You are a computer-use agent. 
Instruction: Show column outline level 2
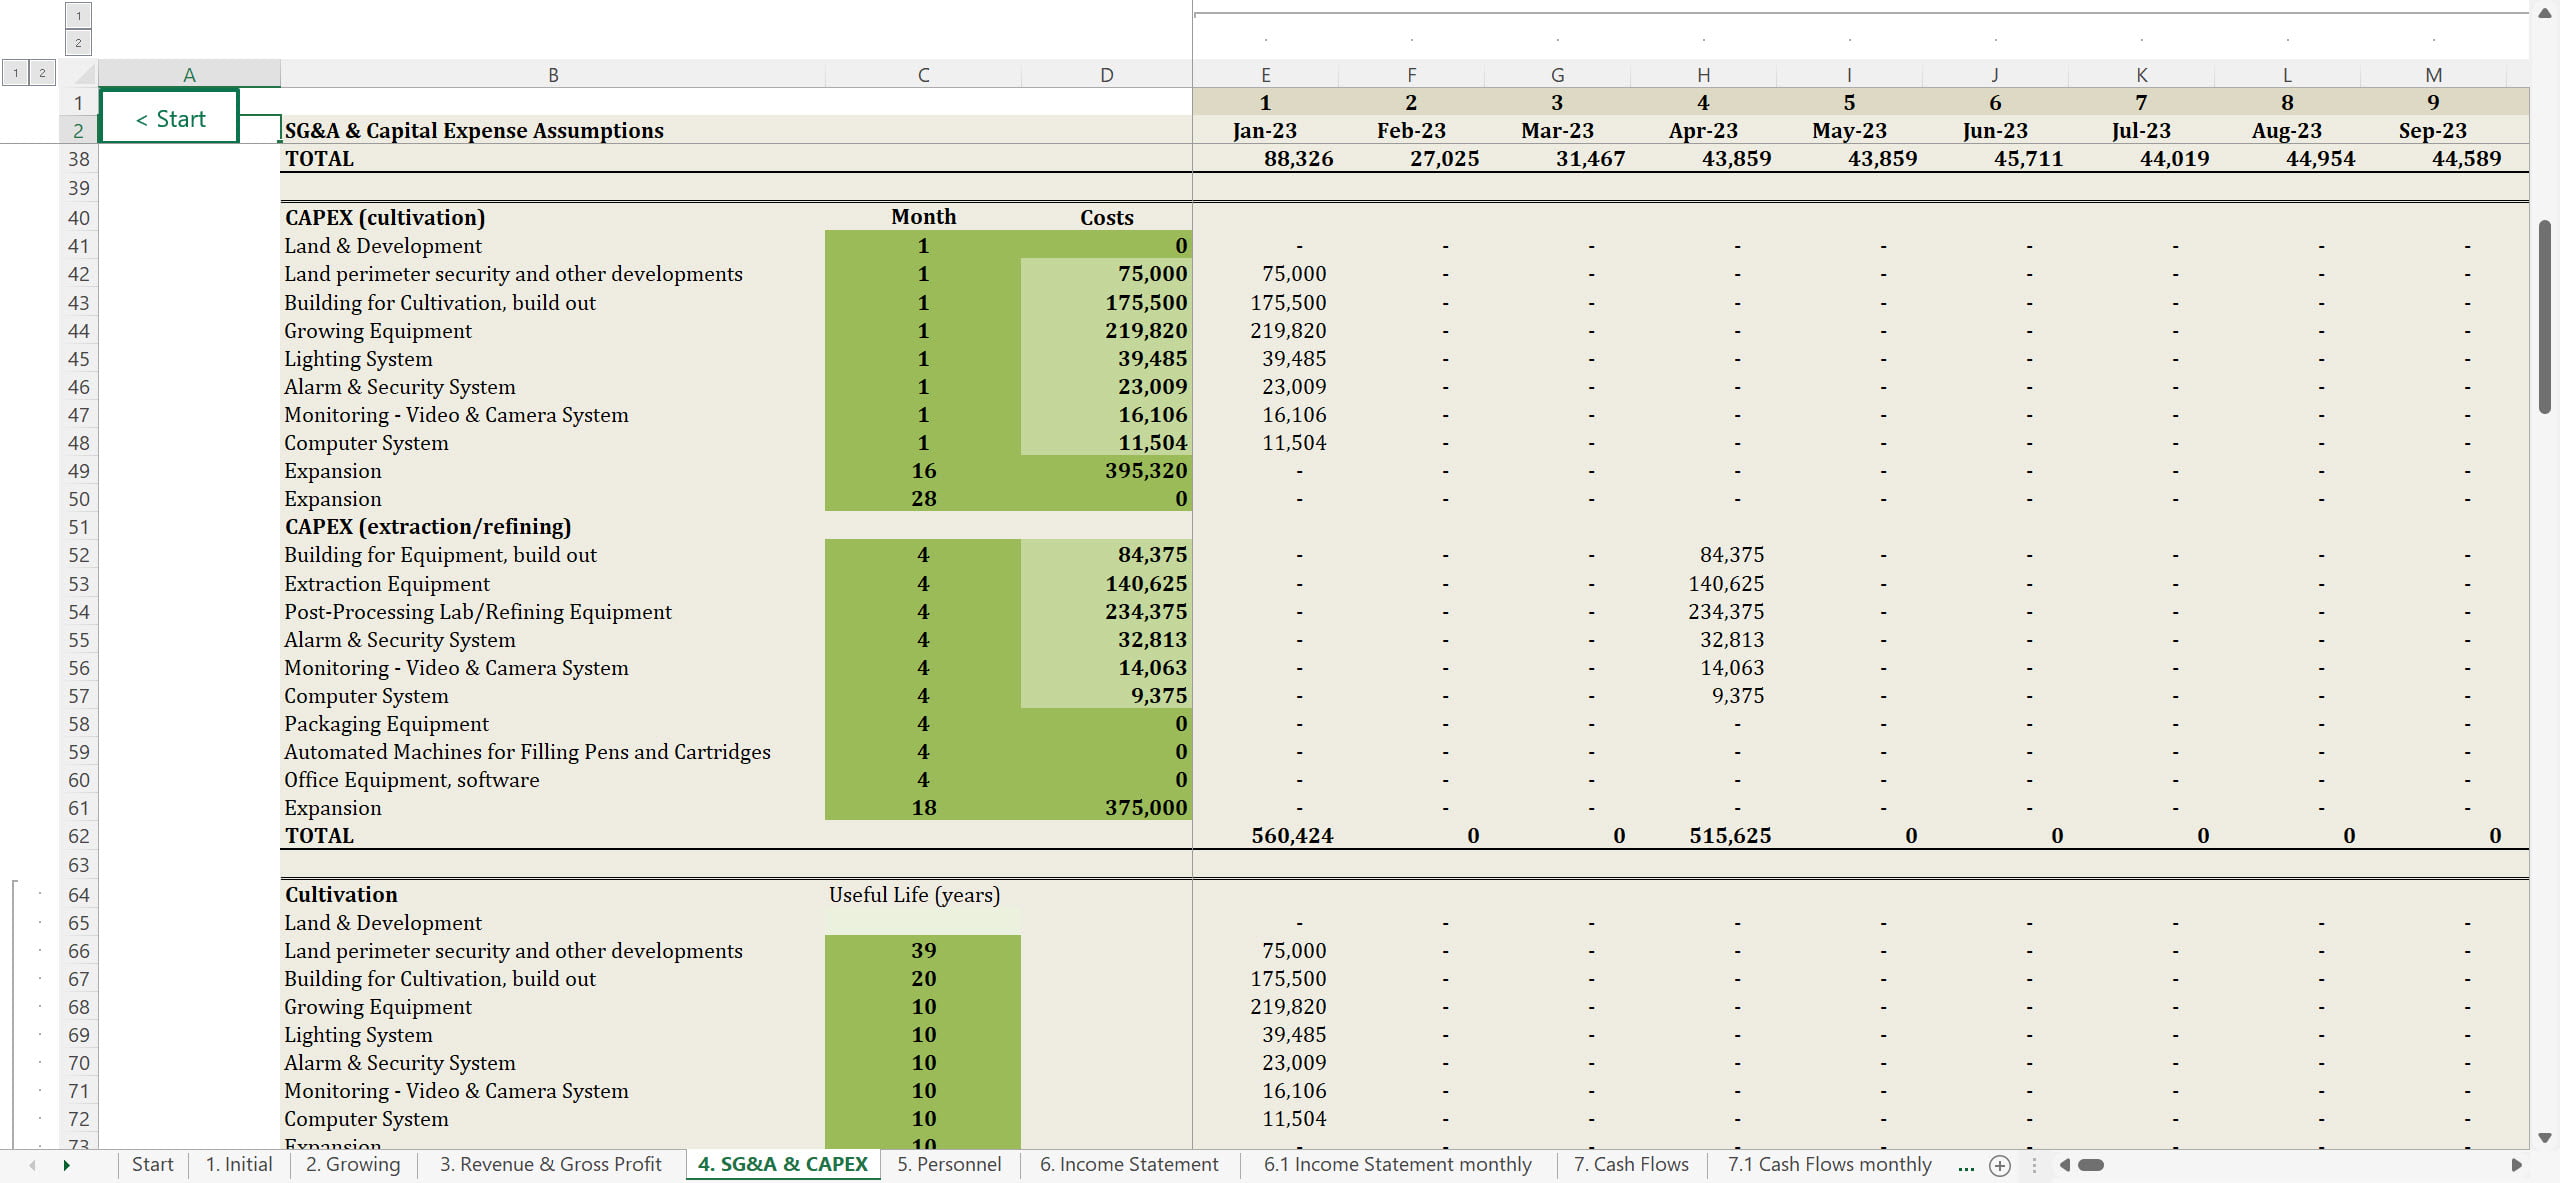78,42
